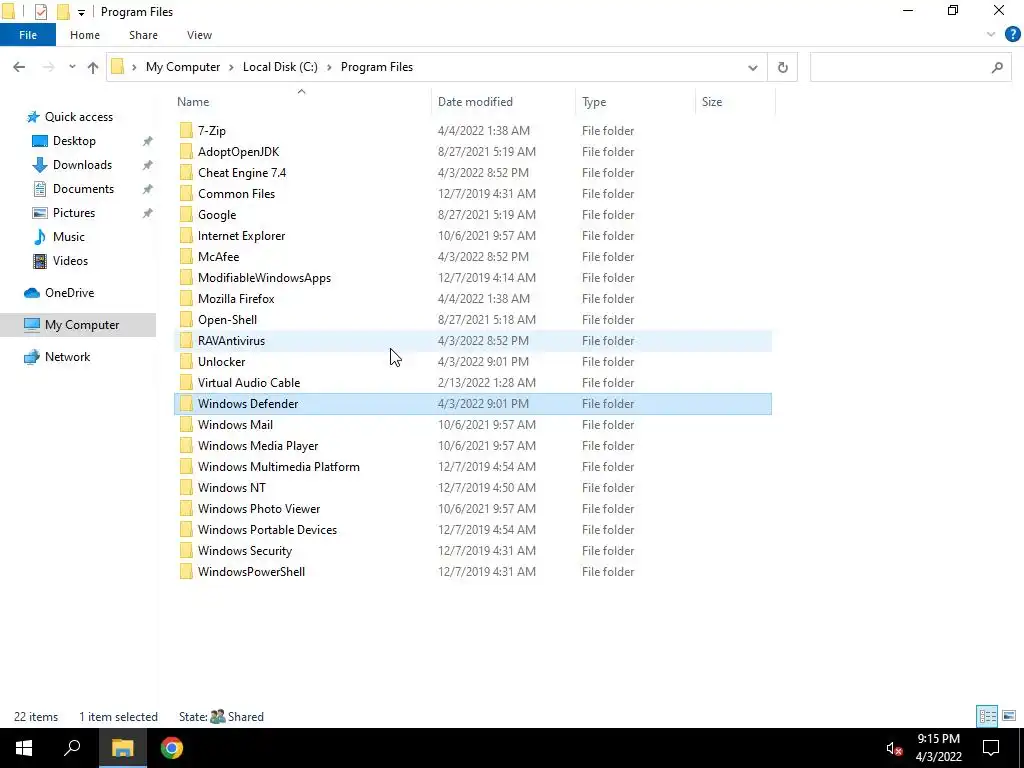Click the AdoptOpenJDK folder icon
This screenshot has height=768, width=1024.
pos(186,152)
